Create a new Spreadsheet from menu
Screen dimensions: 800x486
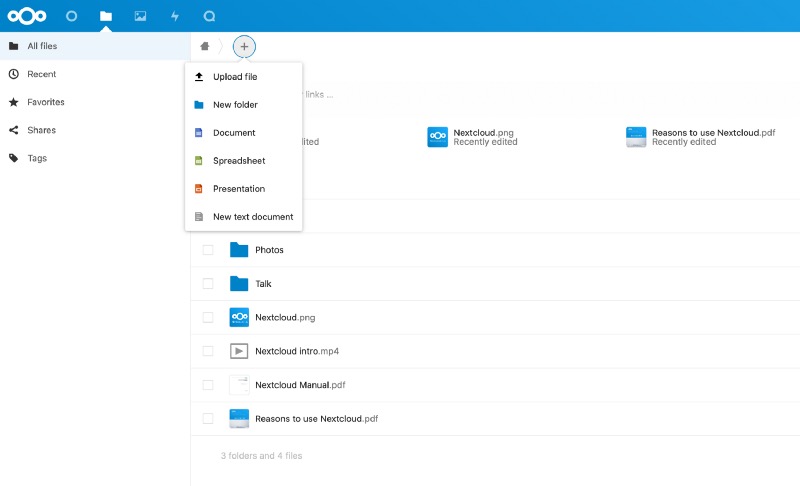(x=243, y=161)
